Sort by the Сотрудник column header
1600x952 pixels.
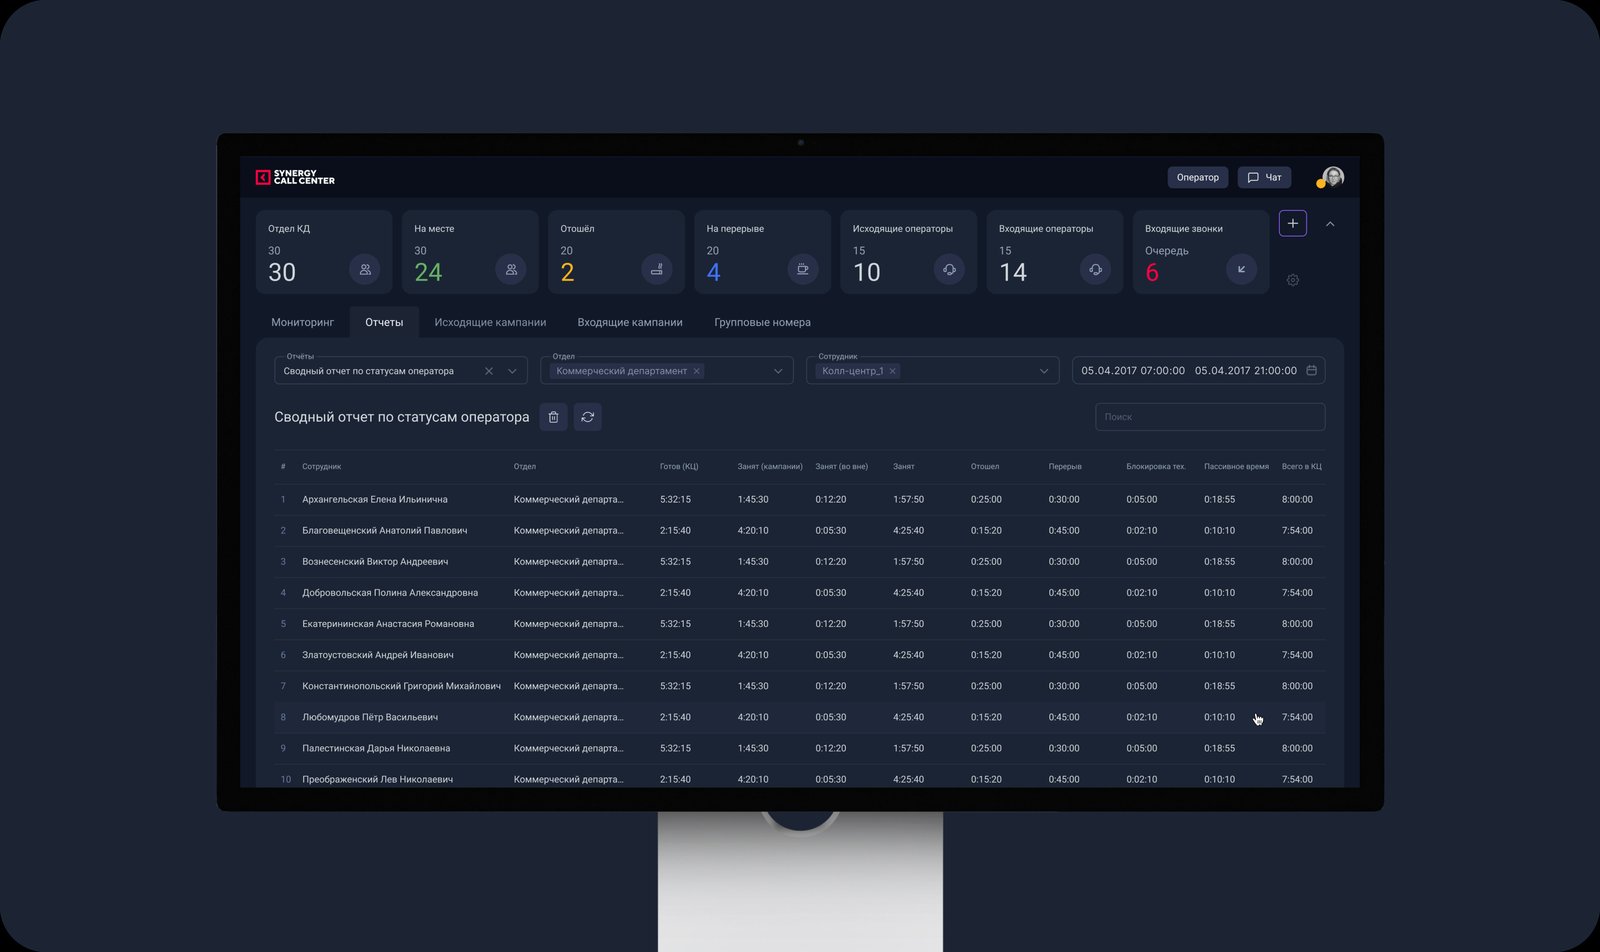point(322,467)
